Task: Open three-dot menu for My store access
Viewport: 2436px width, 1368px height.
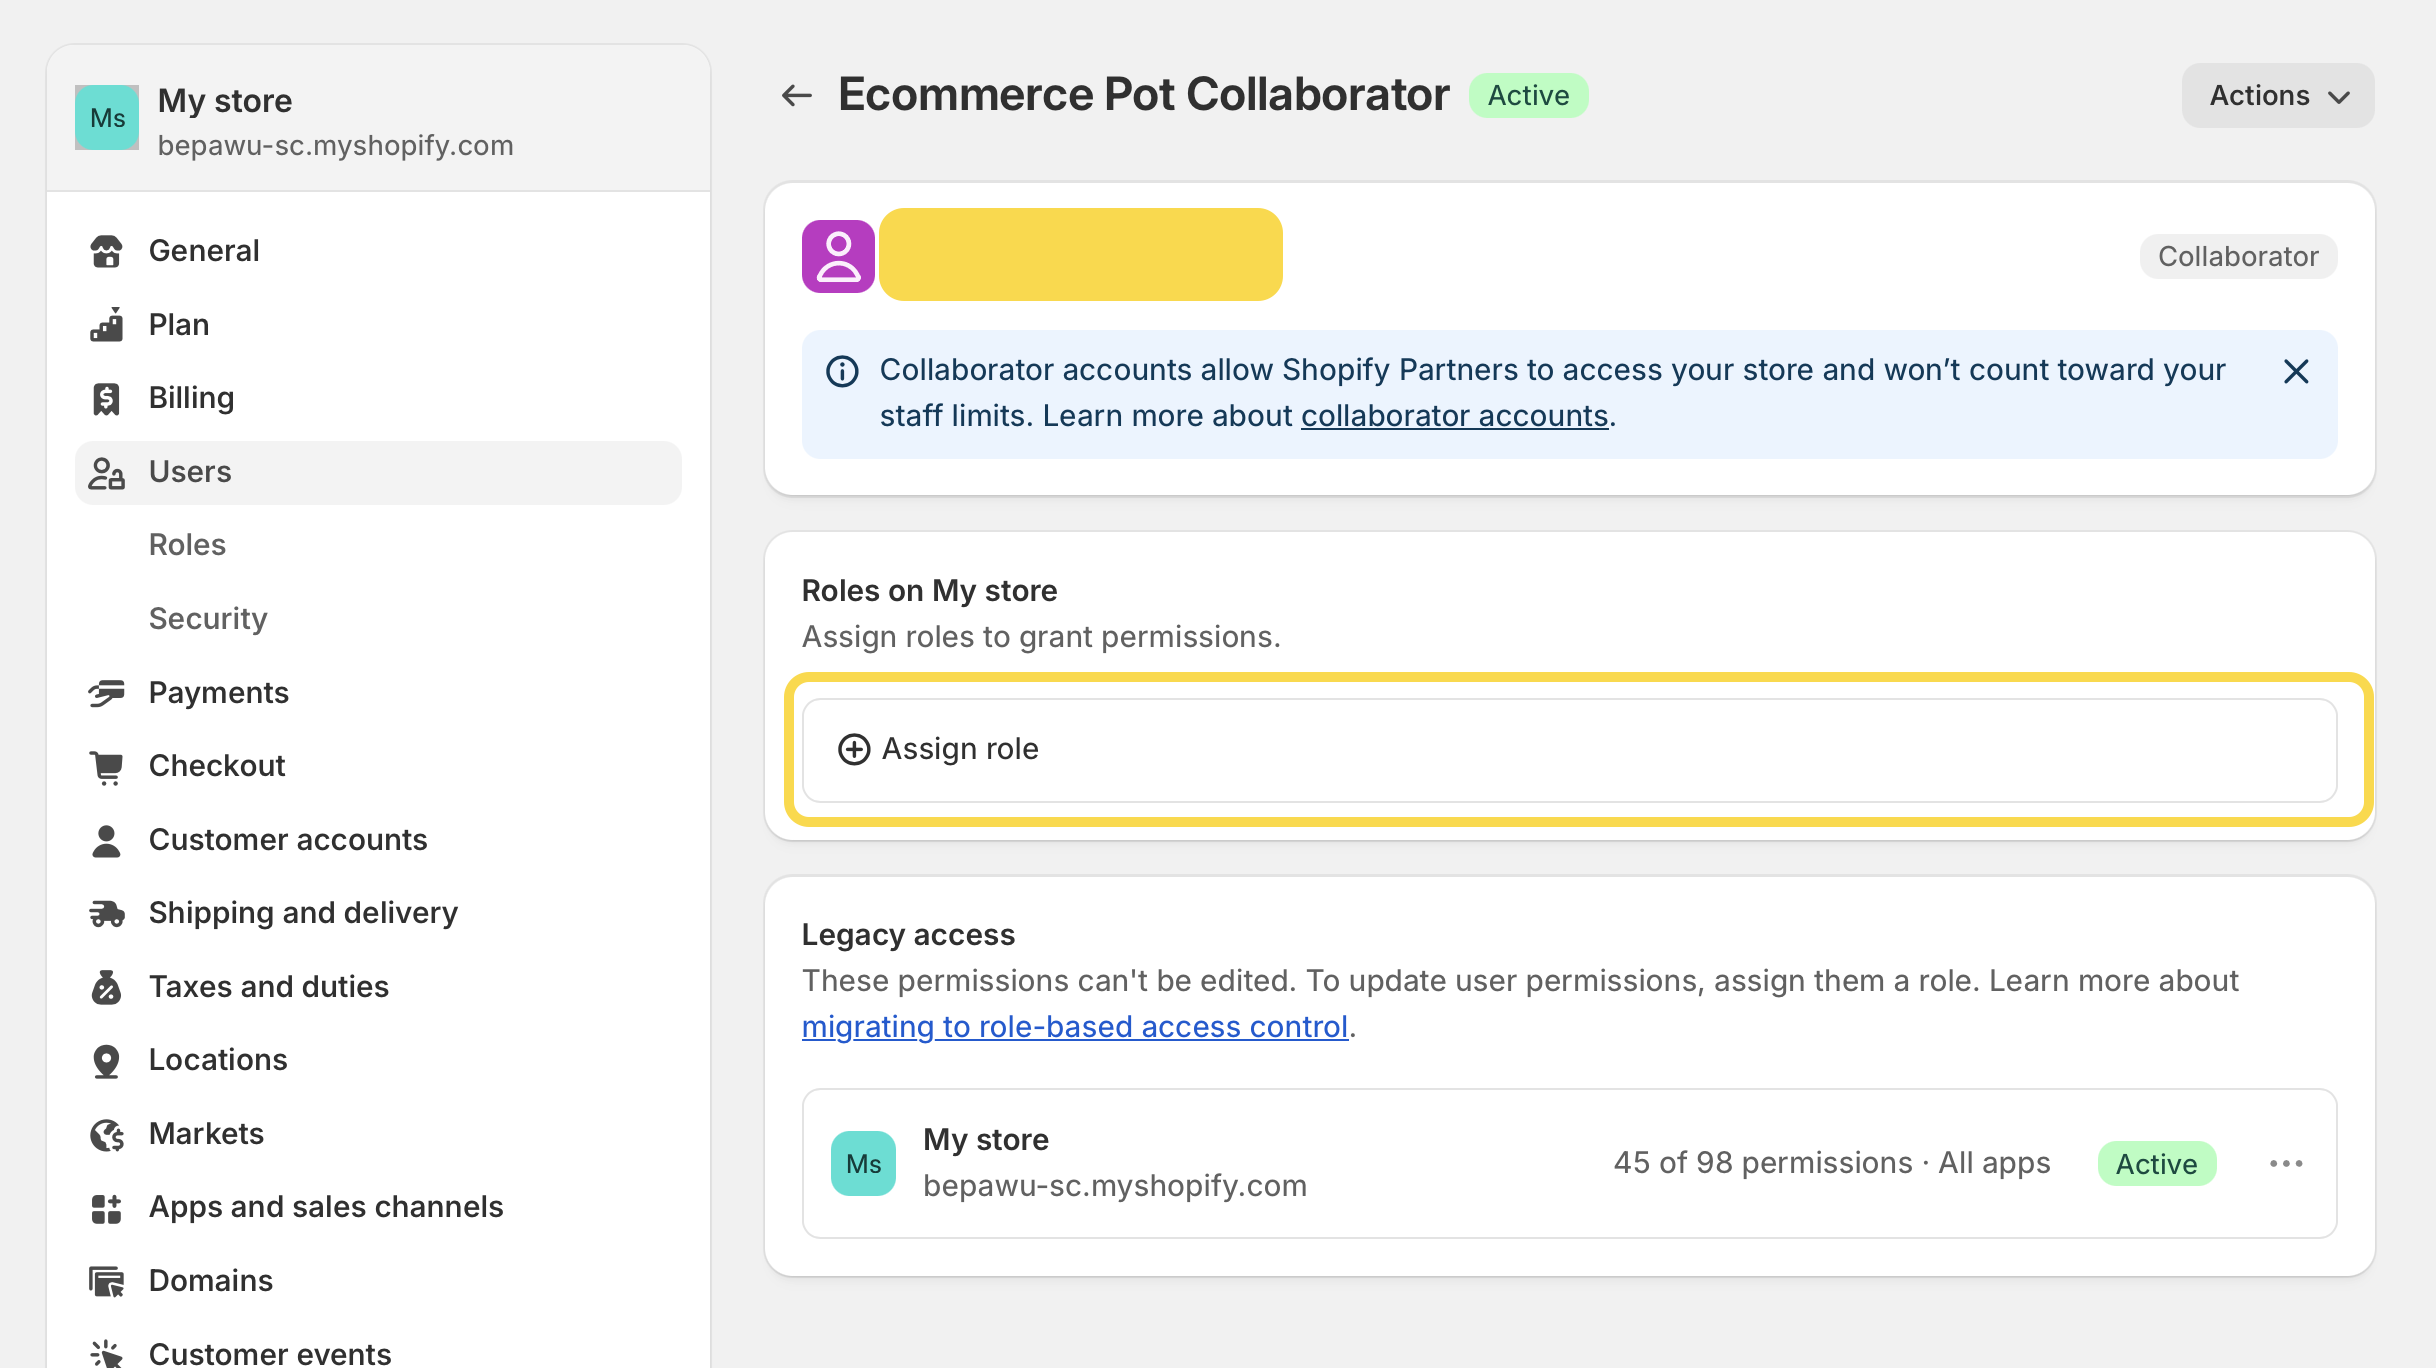Action: tap(2286, 1164)
